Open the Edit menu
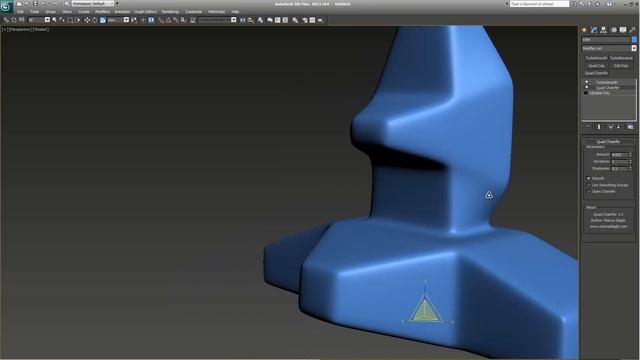This screenshot has height=360, width=640. click(x=20, y=12)
